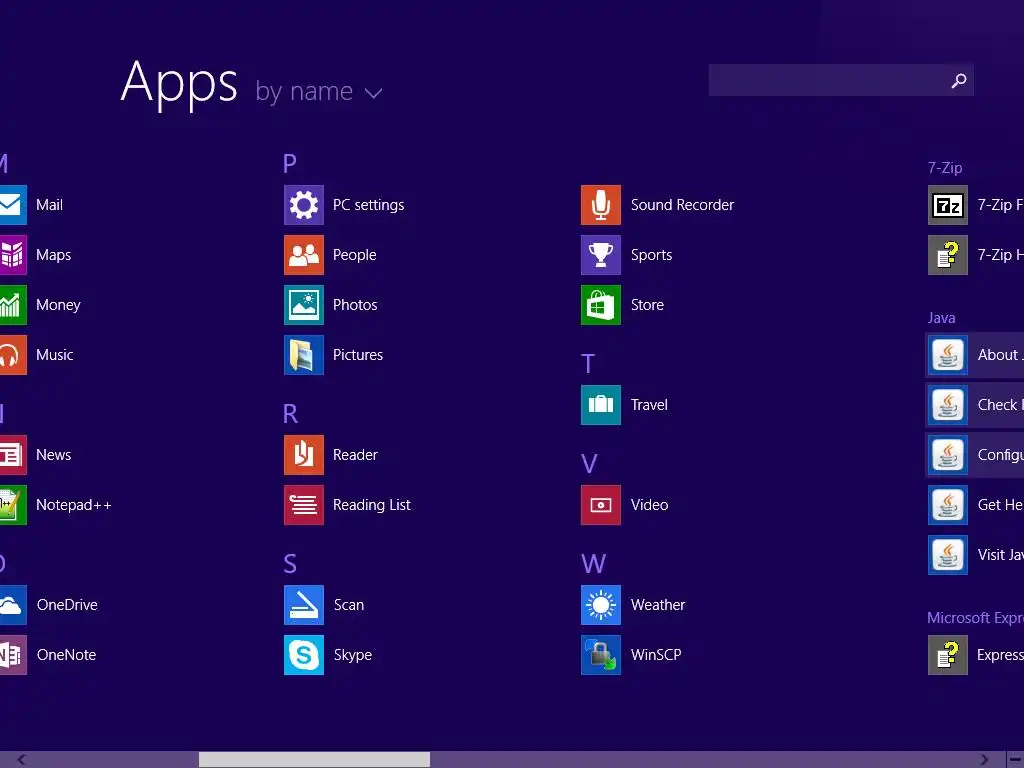Open the Weather sun icon
The height and width of the screenshot is (768, 1024).
(x=601, y=605)
